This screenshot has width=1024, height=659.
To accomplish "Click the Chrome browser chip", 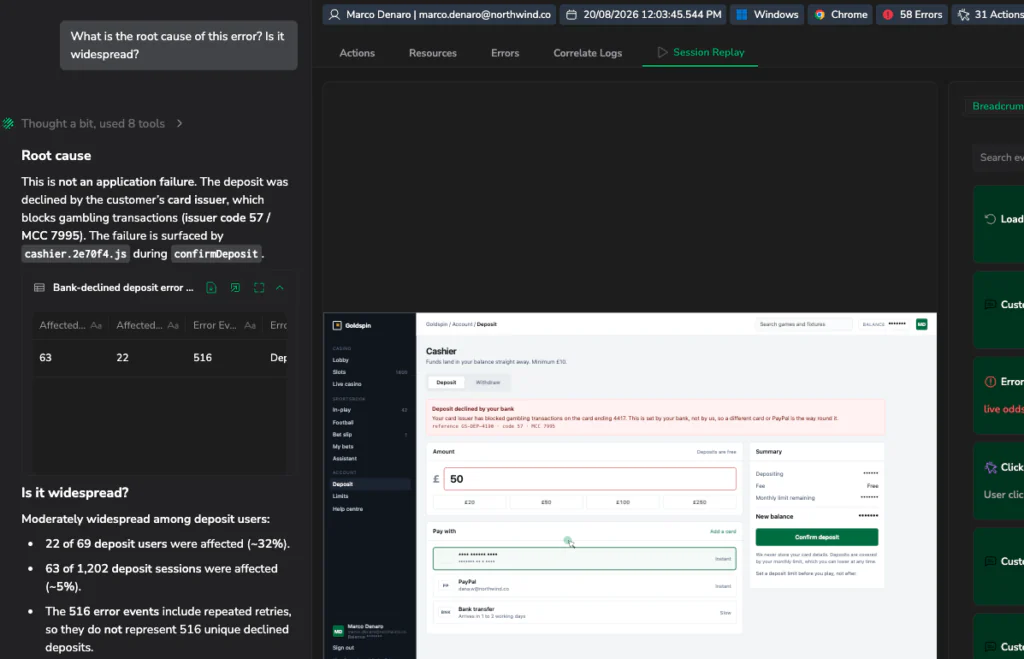I will (x=840, y=14).
